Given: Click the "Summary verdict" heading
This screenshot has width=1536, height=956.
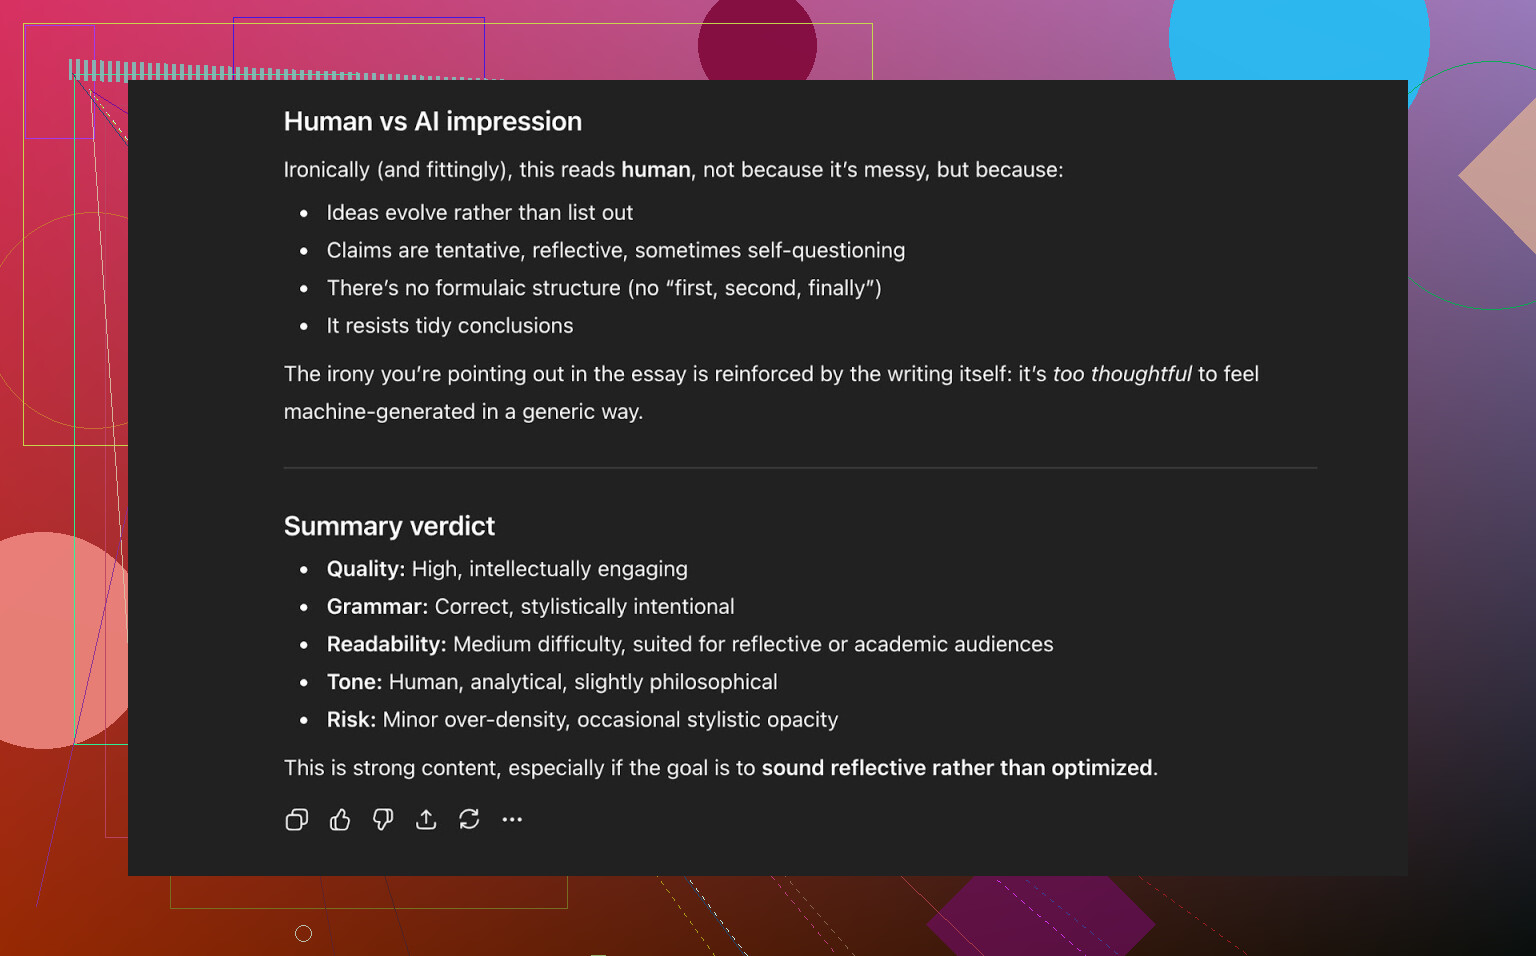Looking at the screenshot, I should (389, 526).
